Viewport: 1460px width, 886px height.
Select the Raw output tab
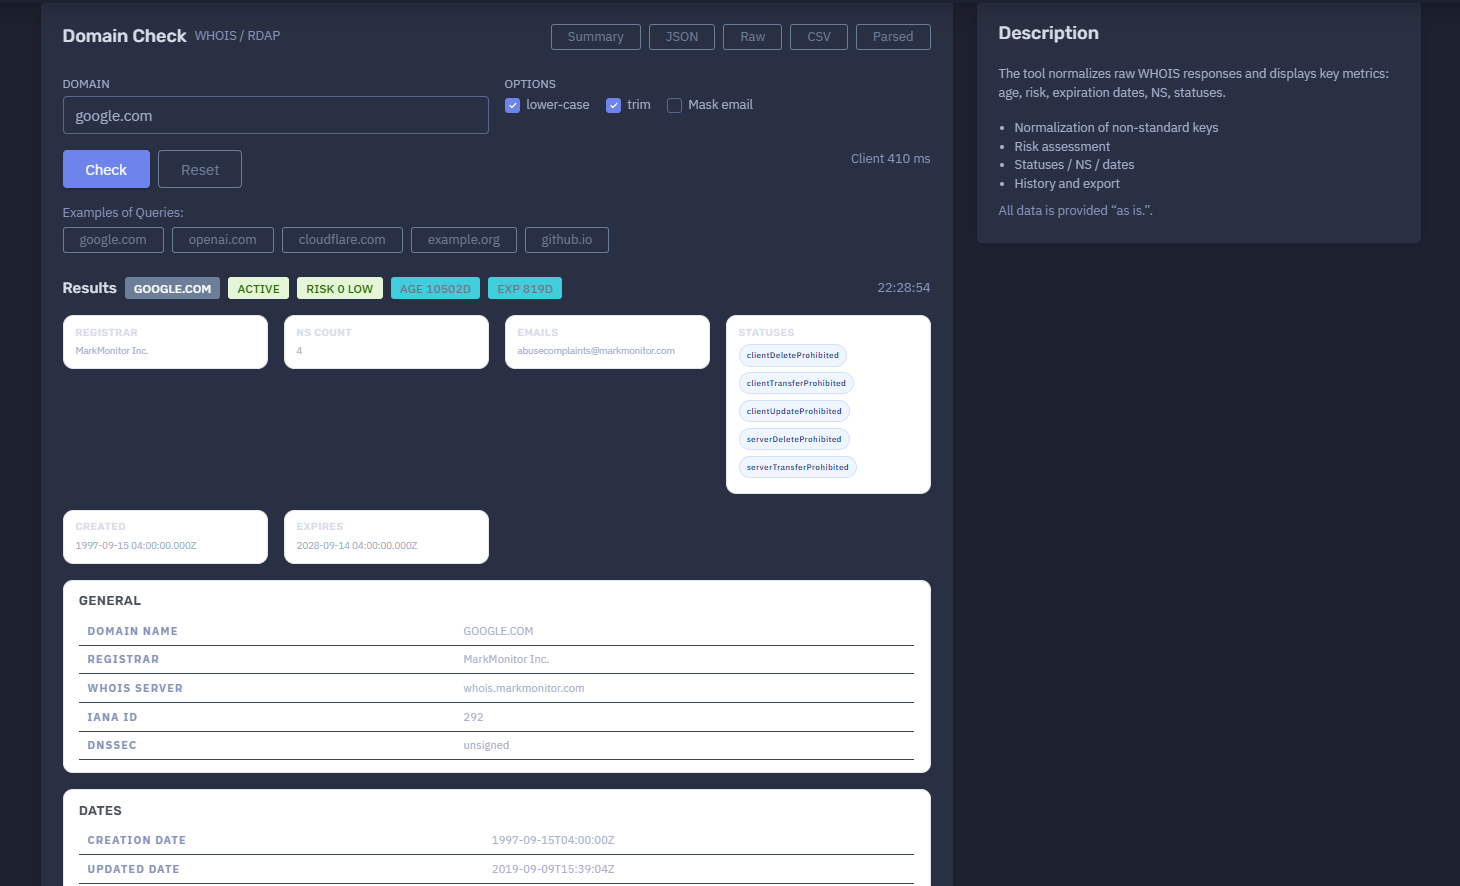click(752, 37)
